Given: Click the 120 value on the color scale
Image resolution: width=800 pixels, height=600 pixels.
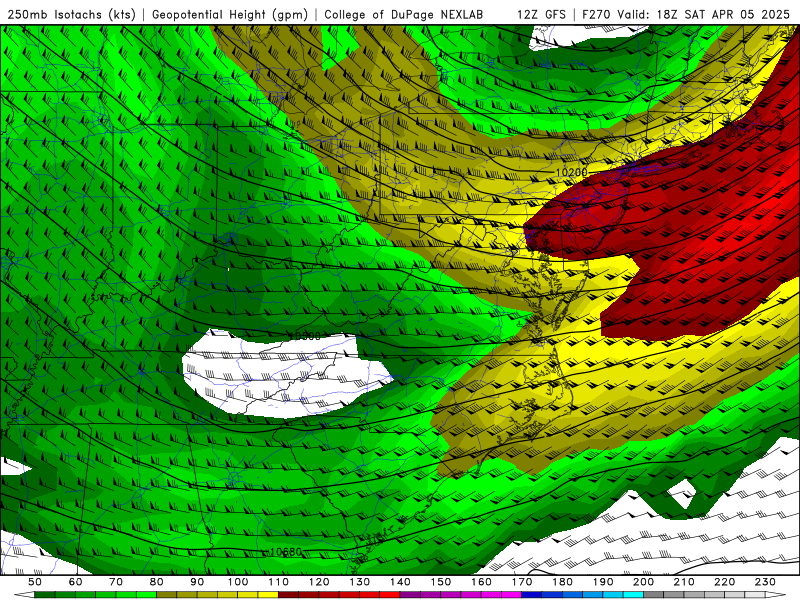Looking at the screenshot, I should tap(319, 582).
